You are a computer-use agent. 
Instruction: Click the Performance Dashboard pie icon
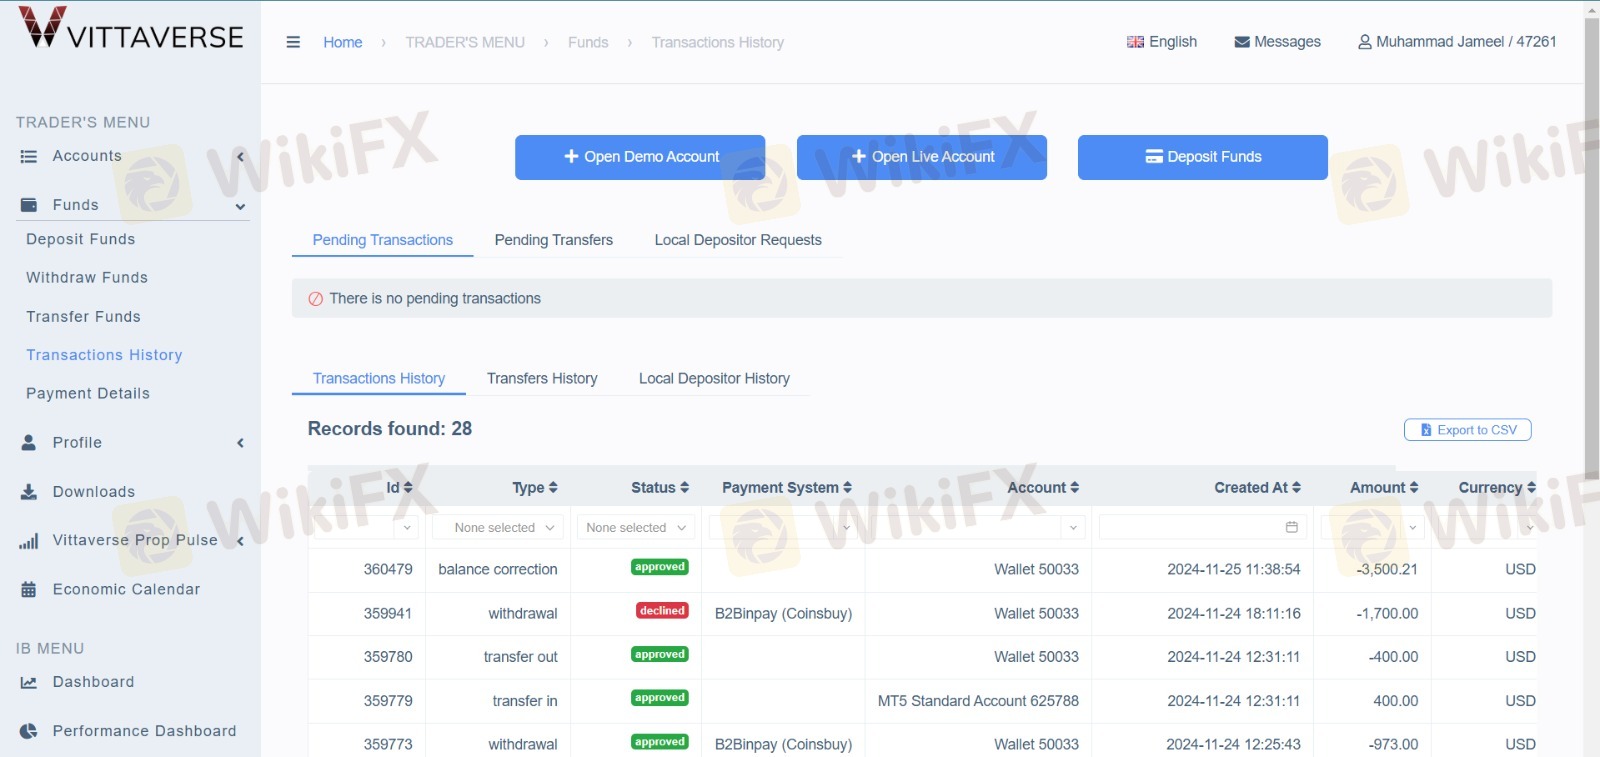click(x=29, y=731)
